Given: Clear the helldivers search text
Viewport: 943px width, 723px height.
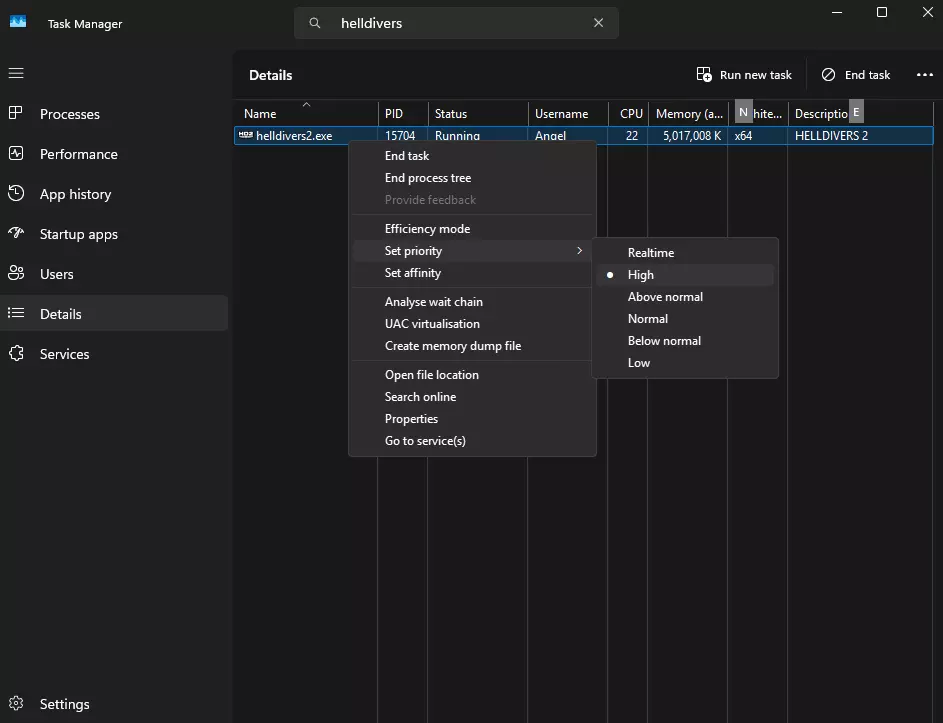Looking at the screenshot, I should click(598, 23).
